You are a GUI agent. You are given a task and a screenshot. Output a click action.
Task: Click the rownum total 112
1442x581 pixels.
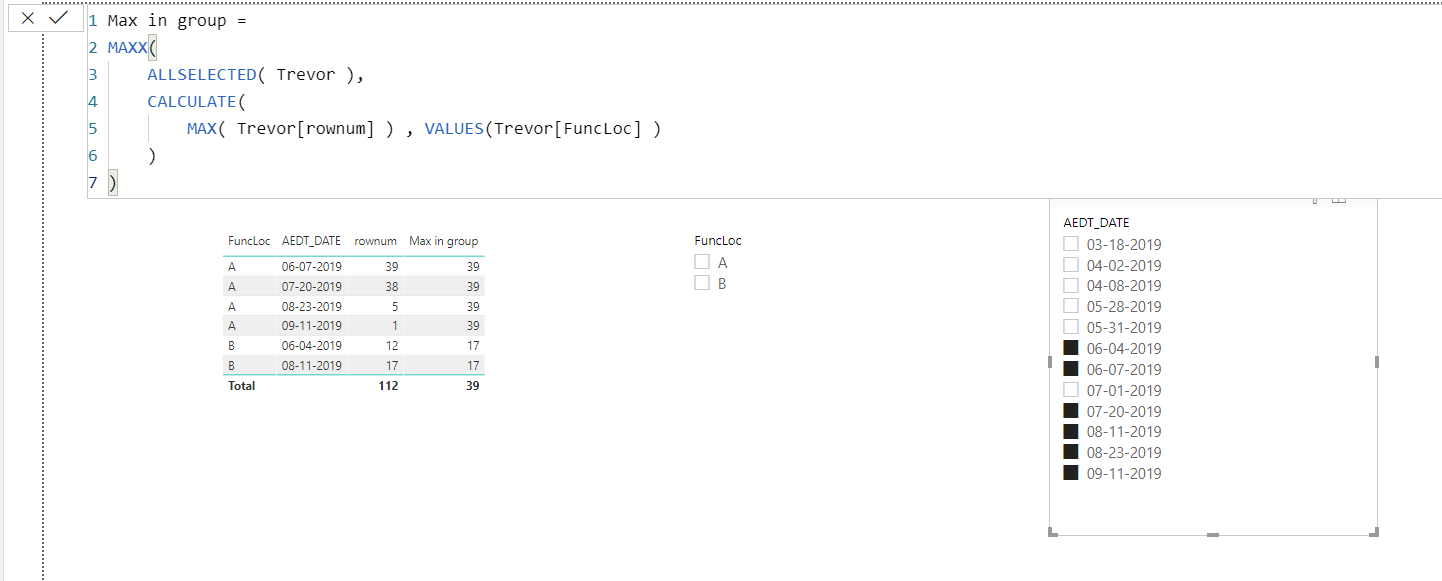[388, 386]
